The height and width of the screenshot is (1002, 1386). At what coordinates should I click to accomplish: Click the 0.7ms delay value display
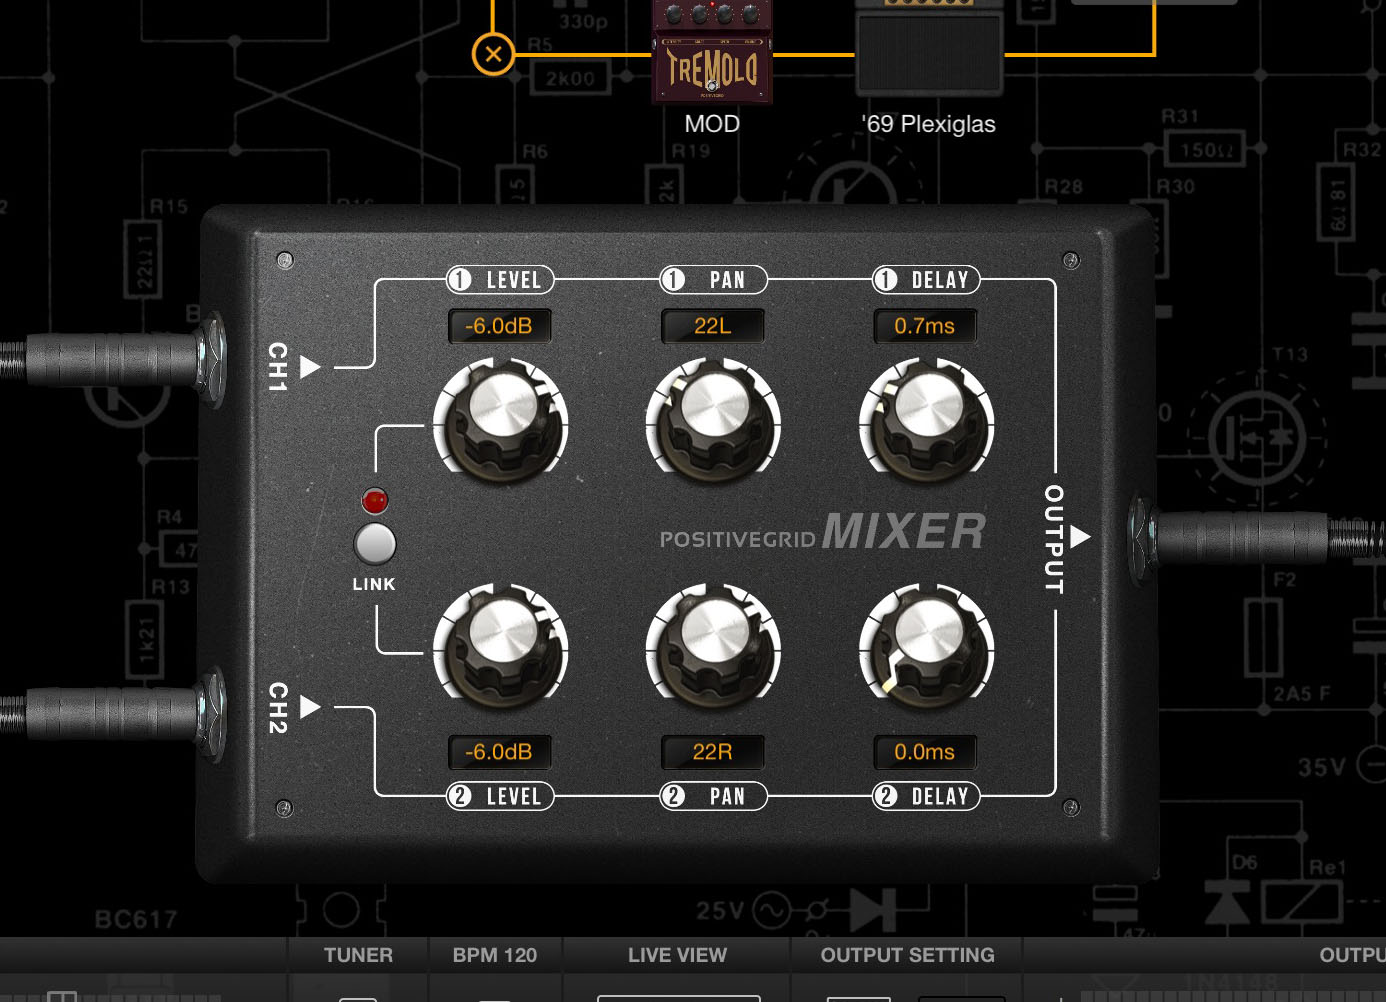(925, 326)
